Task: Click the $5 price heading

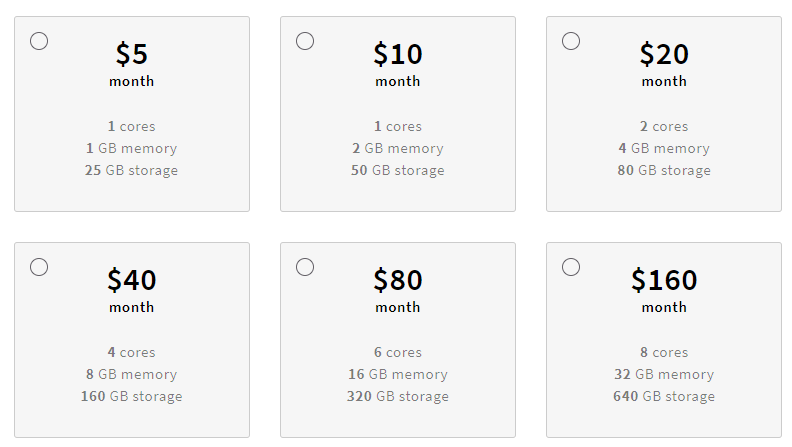Action: (132, 54)
